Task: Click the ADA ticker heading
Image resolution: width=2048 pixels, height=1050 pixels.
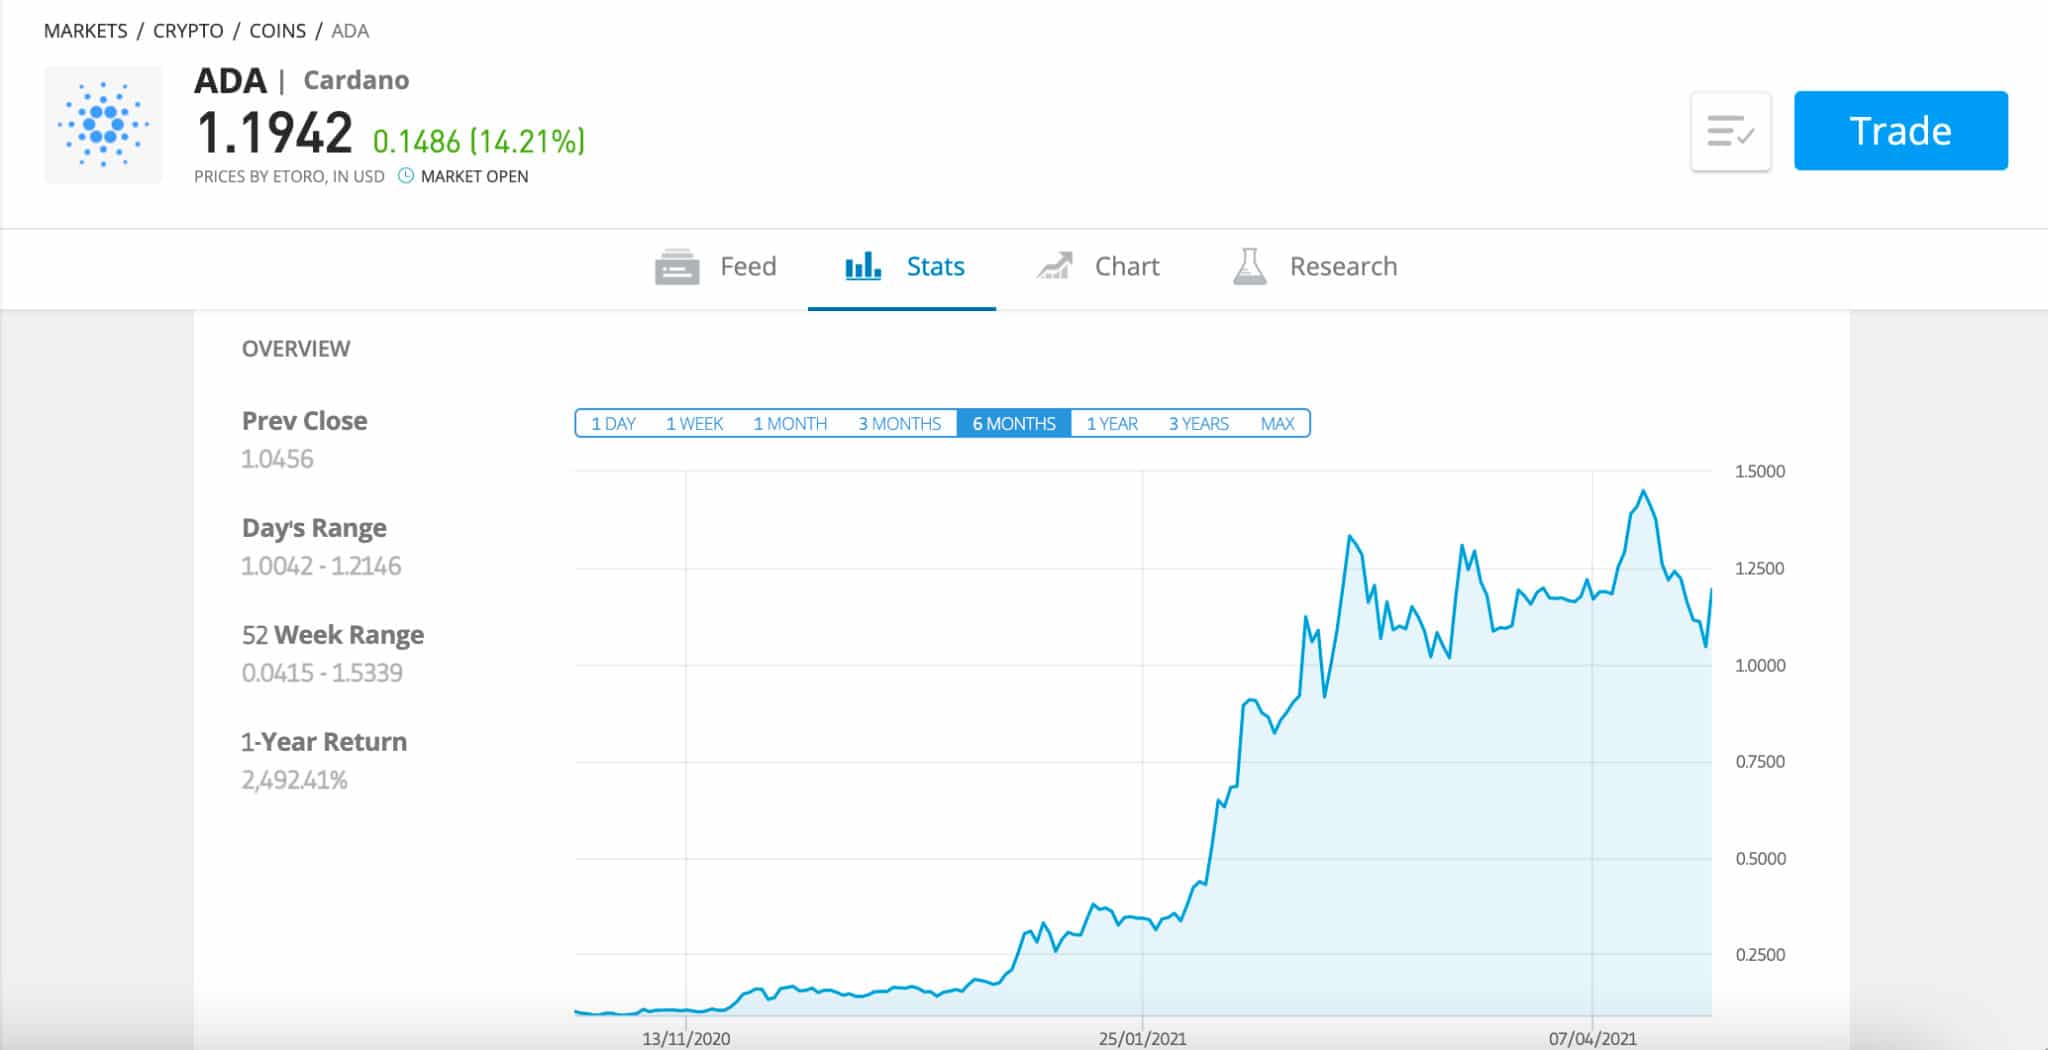Action: tap(230, 80)
